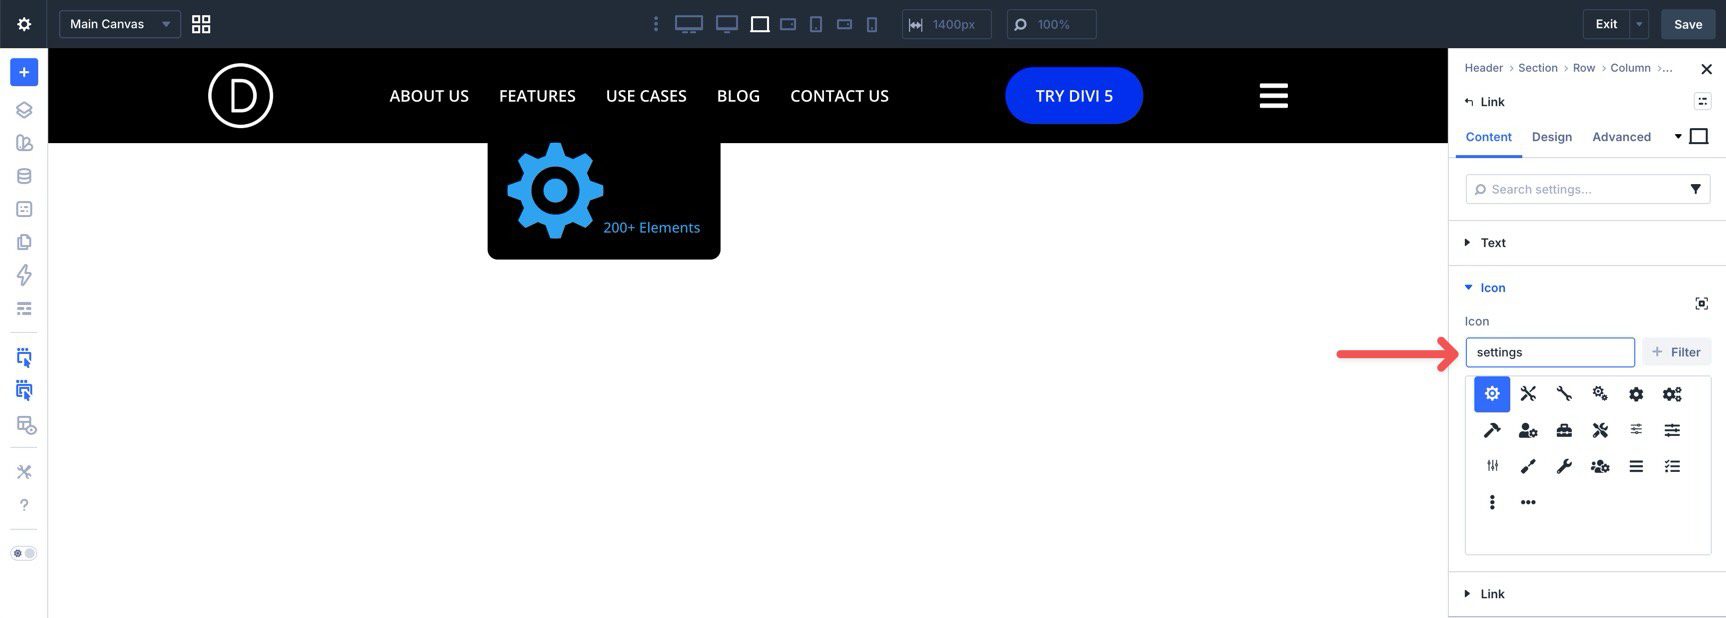The width and height of the screenshot is (1726, 618).
Task: Choose the screwdriver icon in picker
Action: 1528,466
